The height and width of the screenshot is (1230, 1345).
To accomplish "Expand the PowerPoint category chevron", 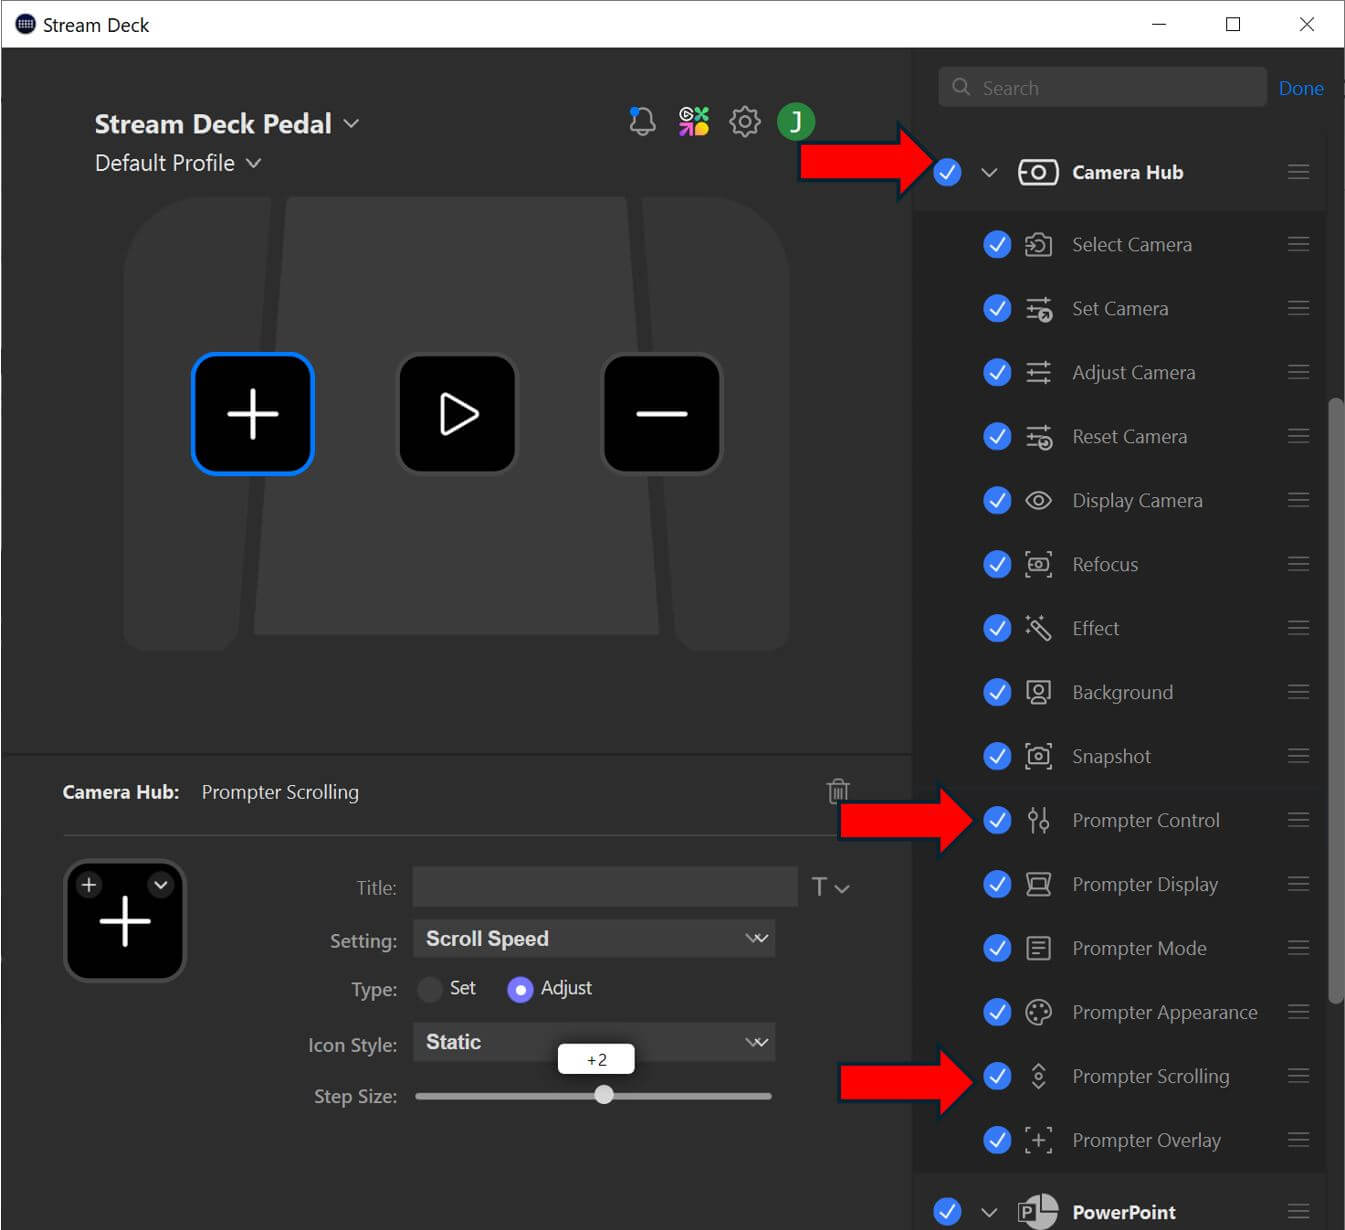I will tap(989, 1212).
